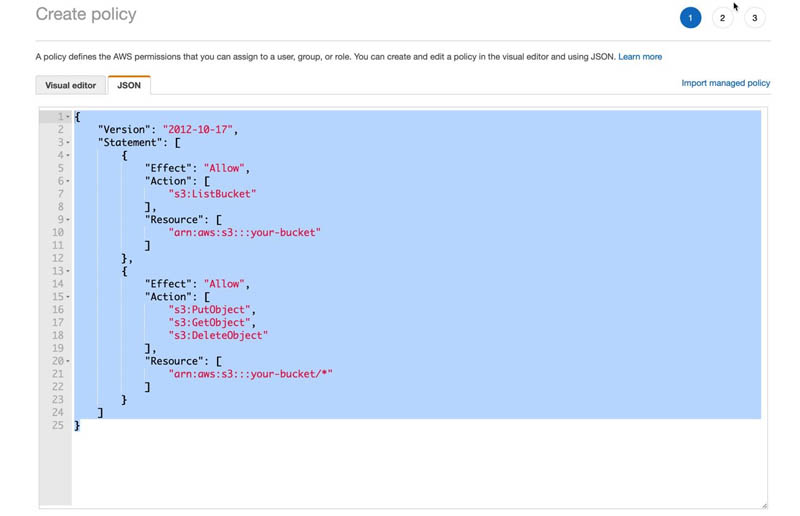Screen dimensions: 800x516
Task: Collapse second statement block on line 13
Action: (68, 271)
